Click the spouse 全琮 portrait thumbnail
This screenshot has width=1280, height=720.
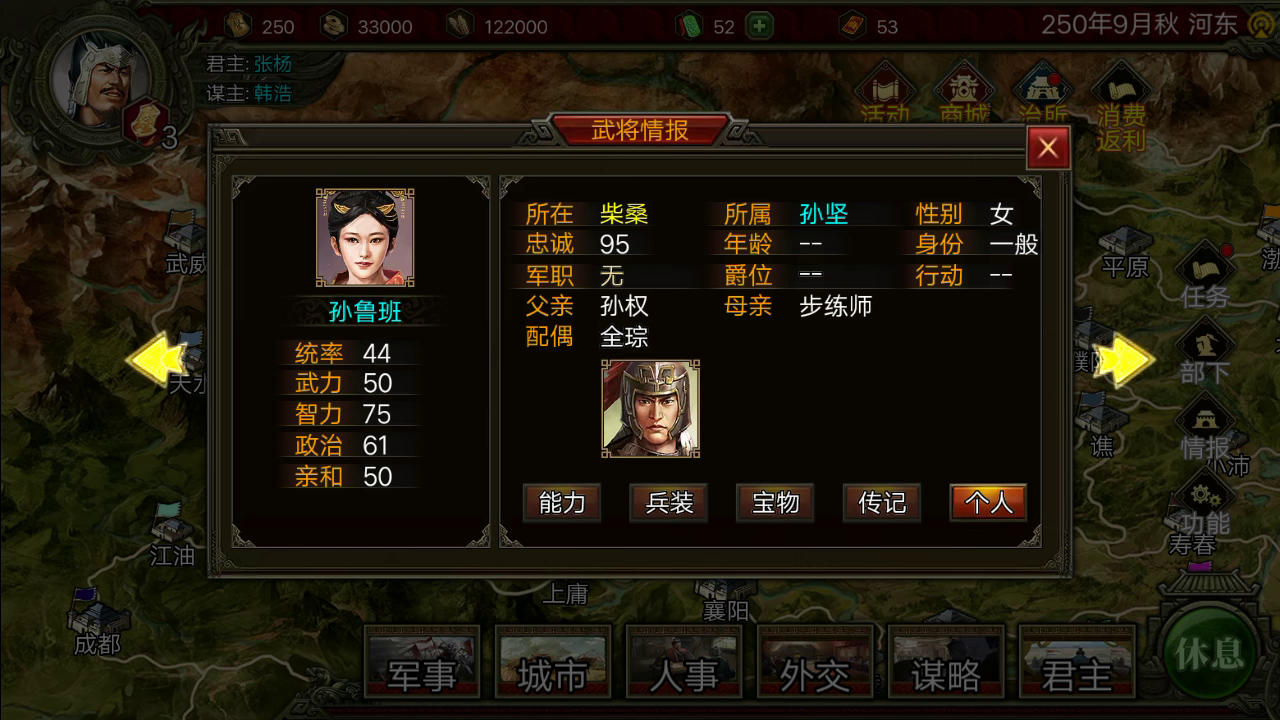coord(651,409)
